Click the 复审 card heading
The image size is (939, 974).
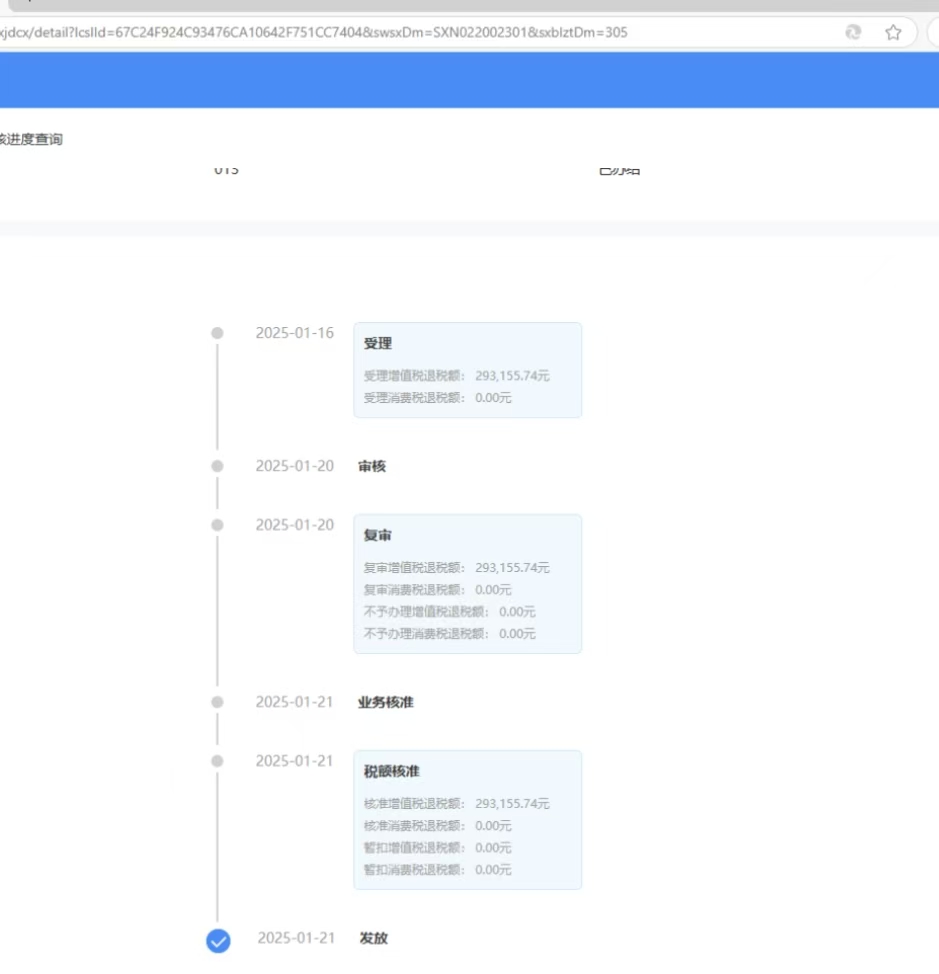click(378, 536)
